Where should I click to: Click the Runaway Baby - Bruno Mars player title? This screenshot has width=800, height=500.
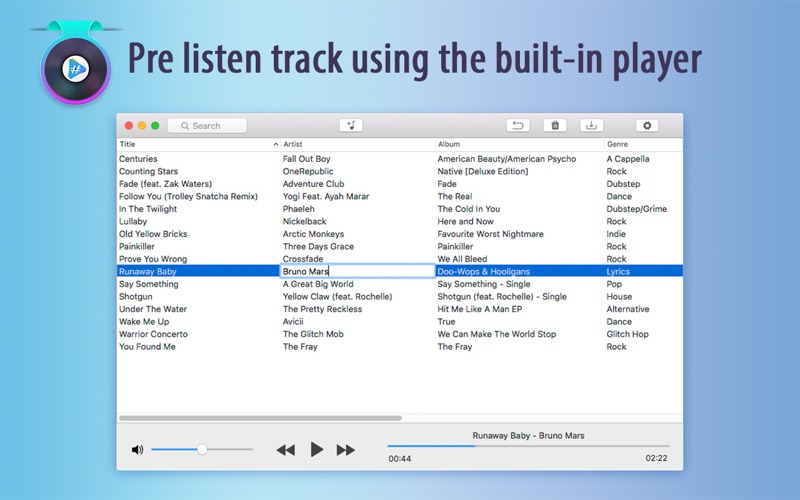(x=528, y=435)
